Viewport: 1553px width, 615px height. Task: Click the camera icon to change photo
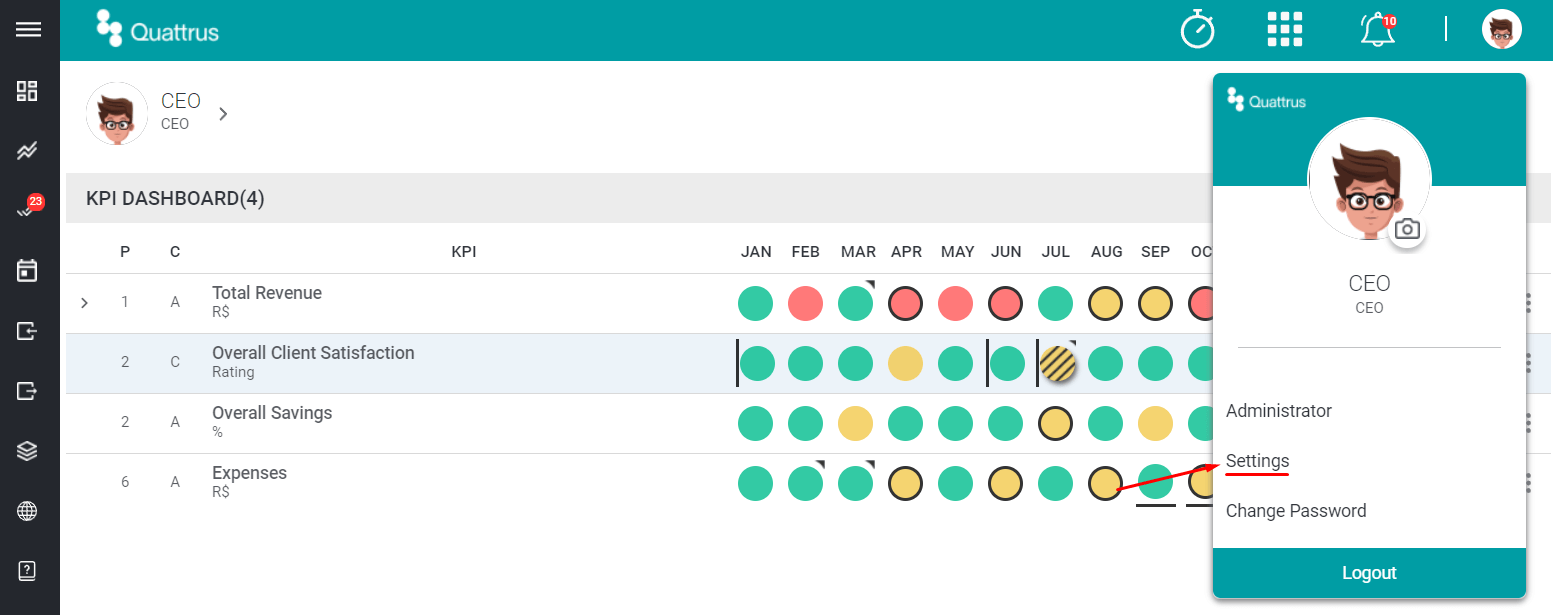point(1407,229)
